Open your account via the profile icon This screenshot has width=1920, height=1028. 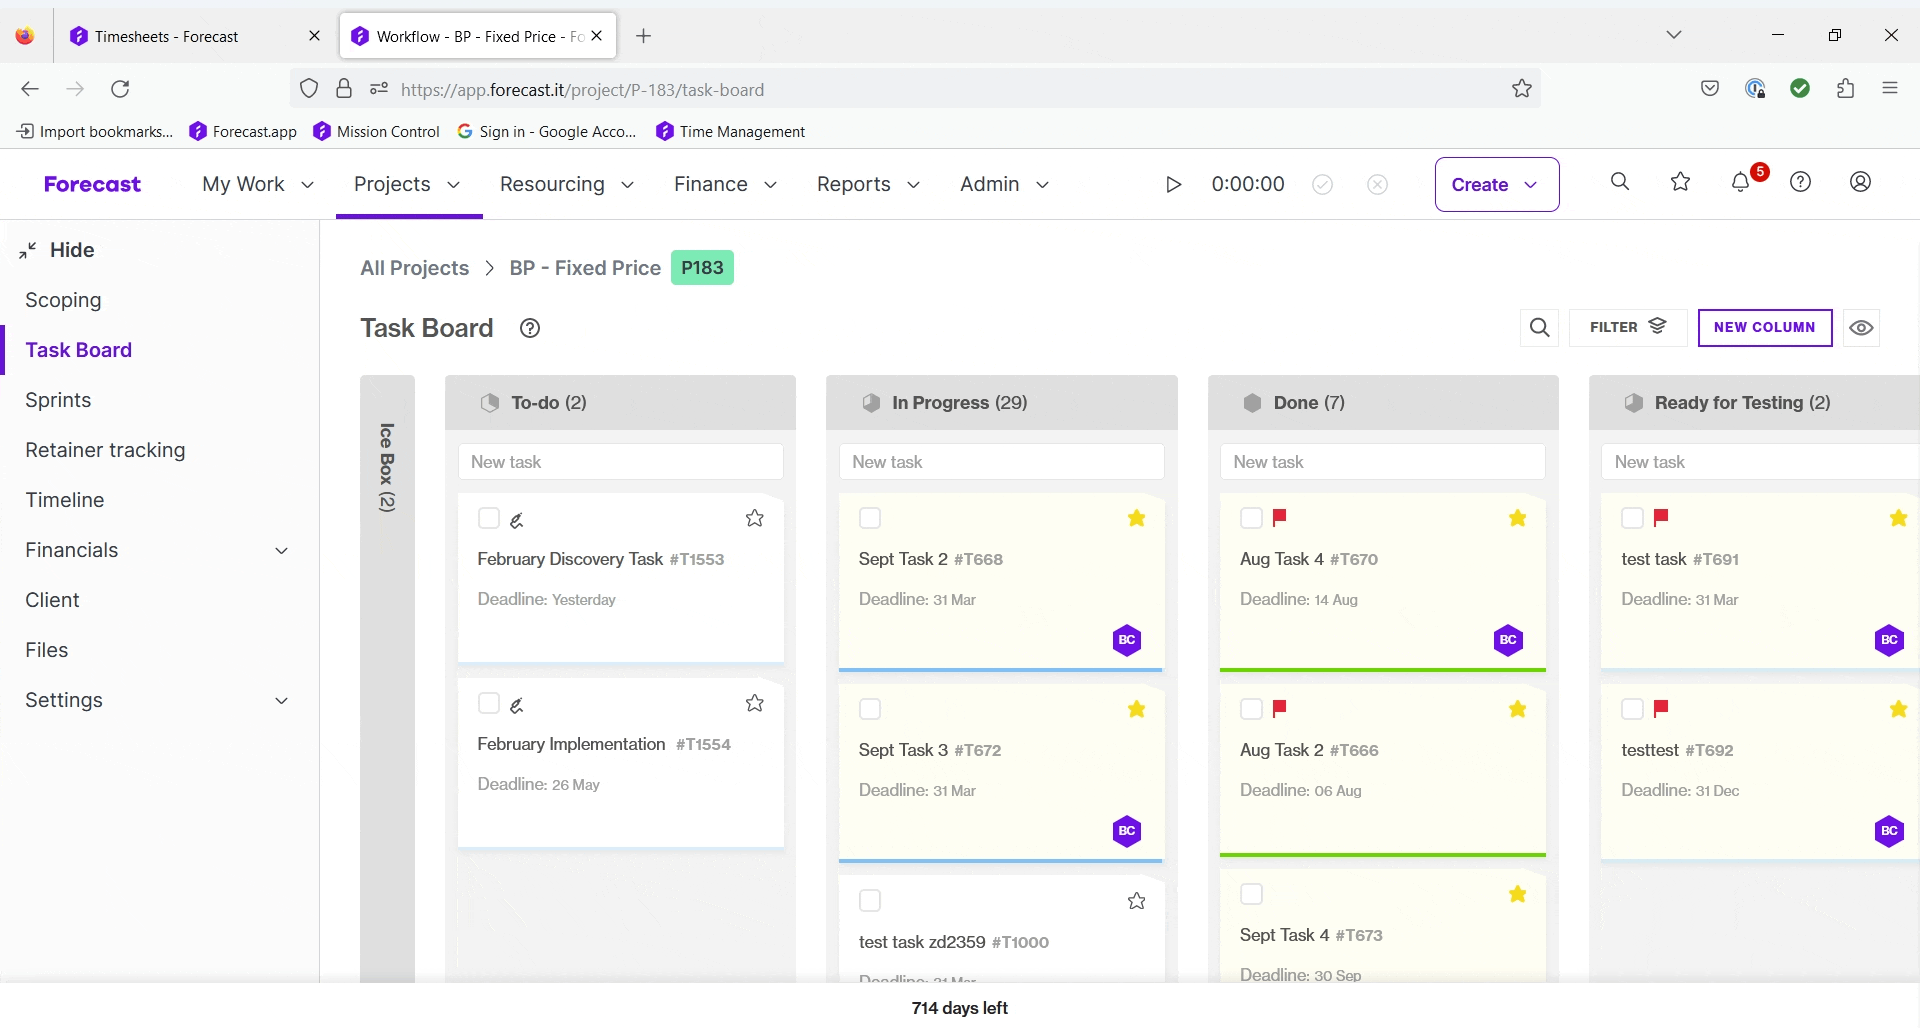coord(1859,183)
